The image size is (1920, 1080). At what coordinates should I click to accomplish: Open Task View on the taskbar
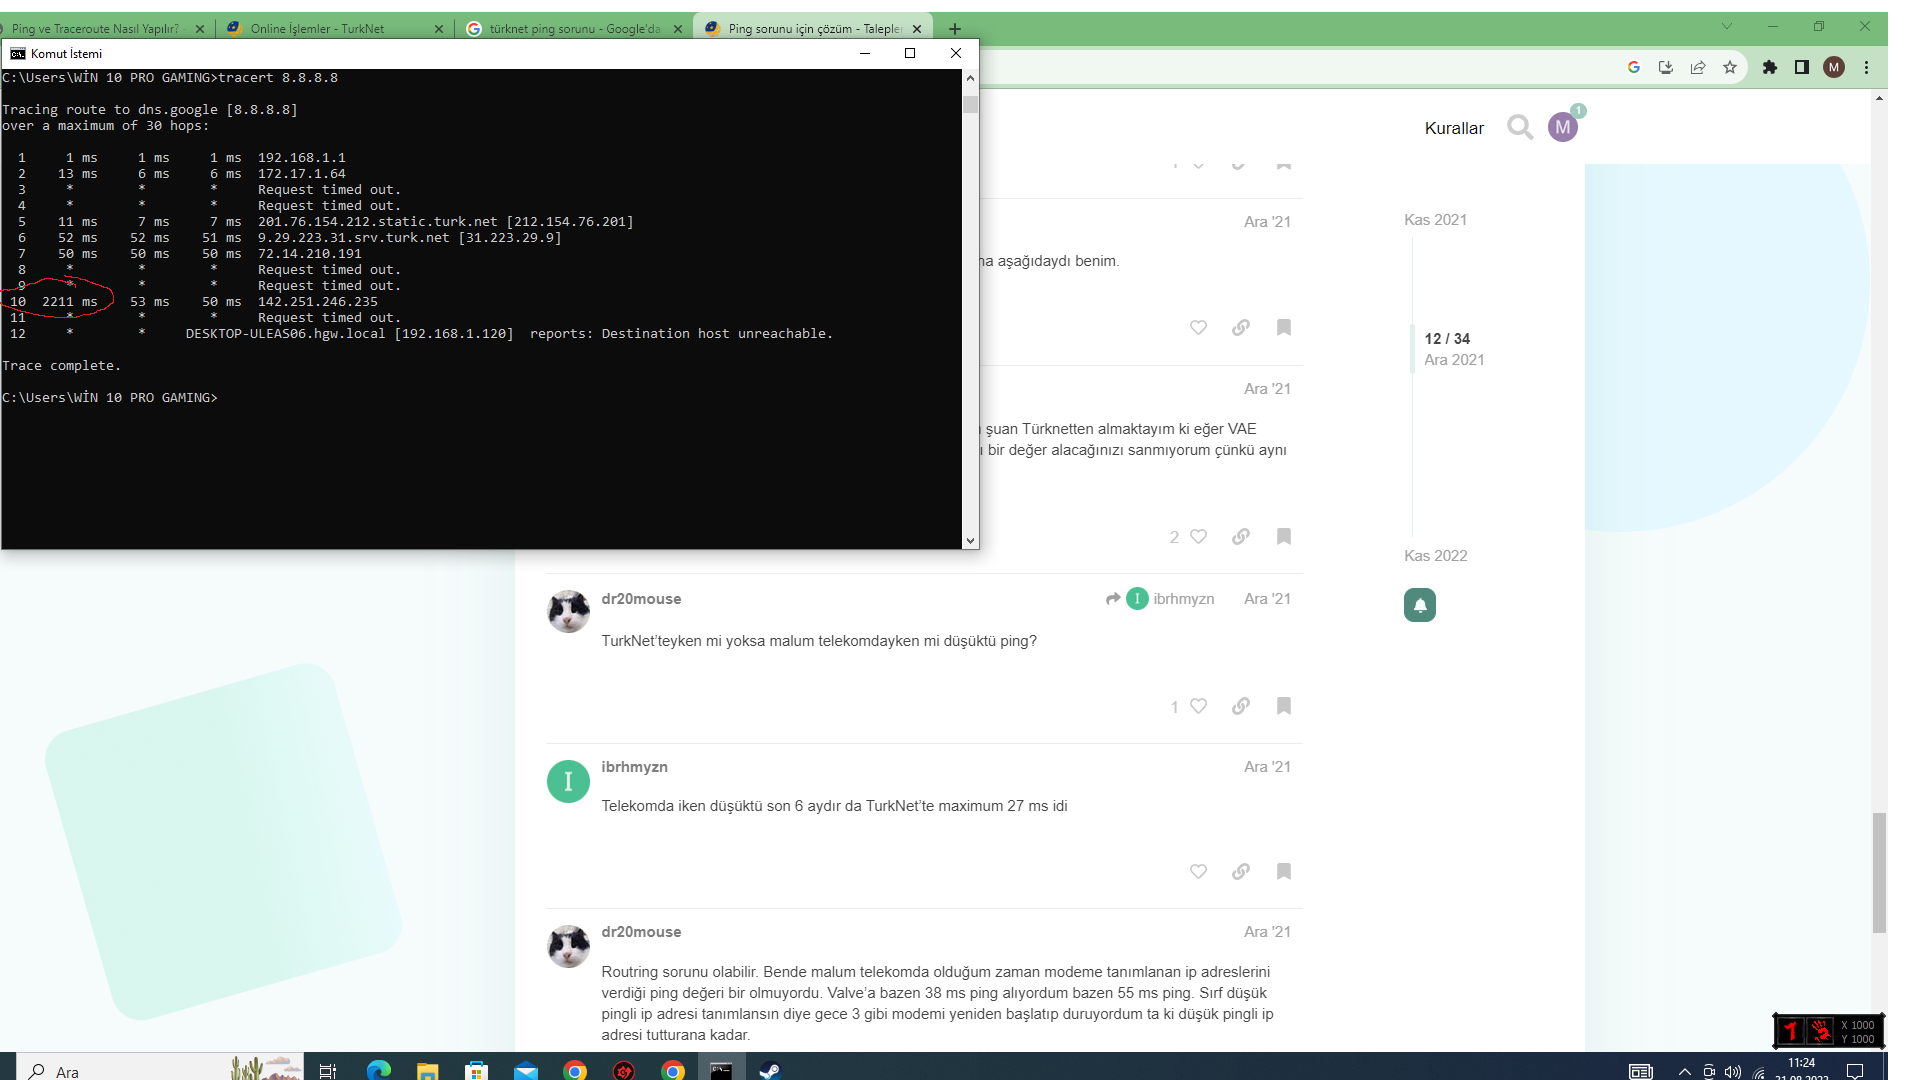(x=328, y=1071)
